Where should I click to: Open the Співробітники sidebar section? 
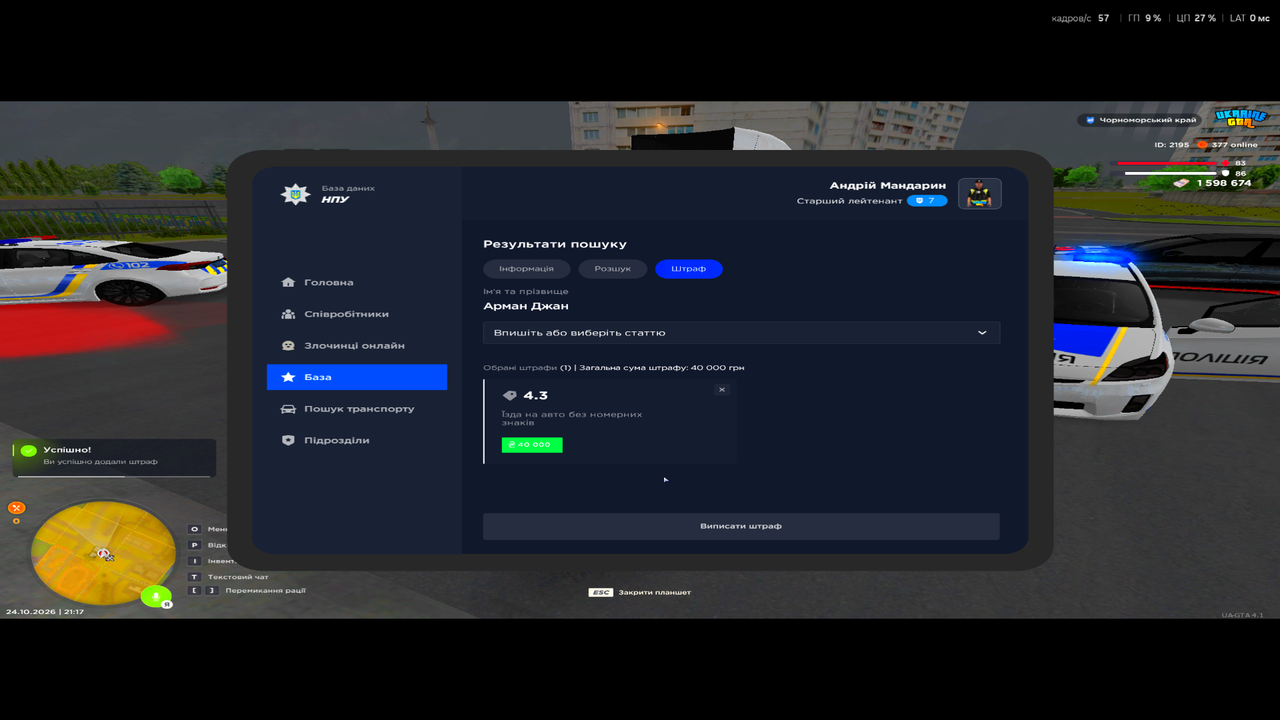356,314
